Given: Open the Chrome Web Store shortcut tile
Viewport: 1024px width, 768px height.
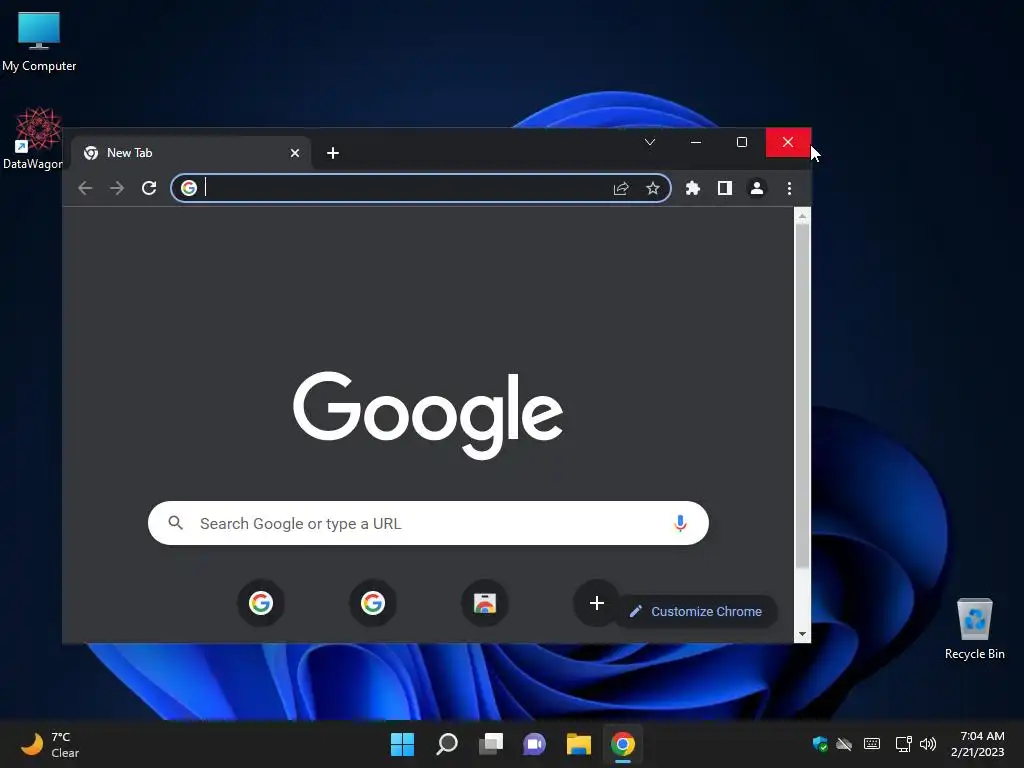Looking at the screenshot, I should click(485, 603).
